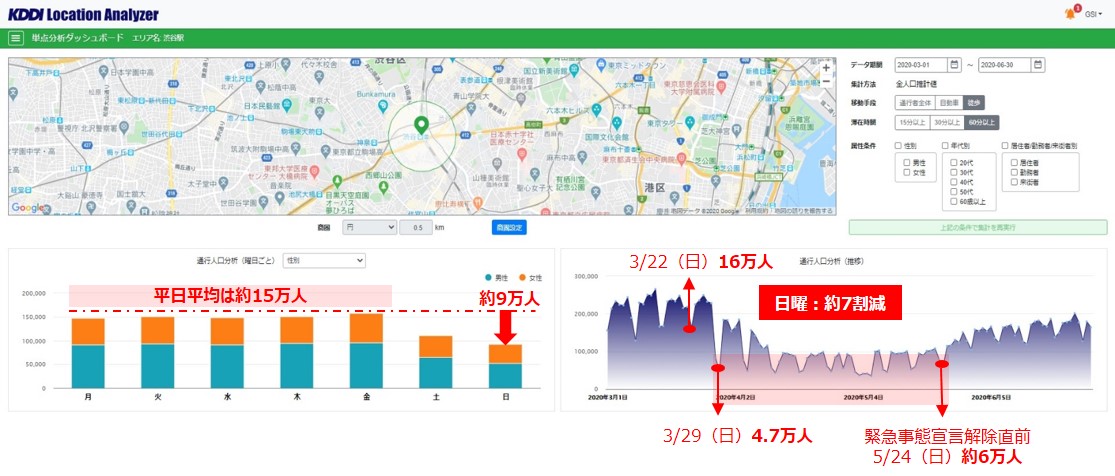This screenshot has width=1115, height=476.
Task: Edit end date field 2020-06-30
Action: 1005,65
